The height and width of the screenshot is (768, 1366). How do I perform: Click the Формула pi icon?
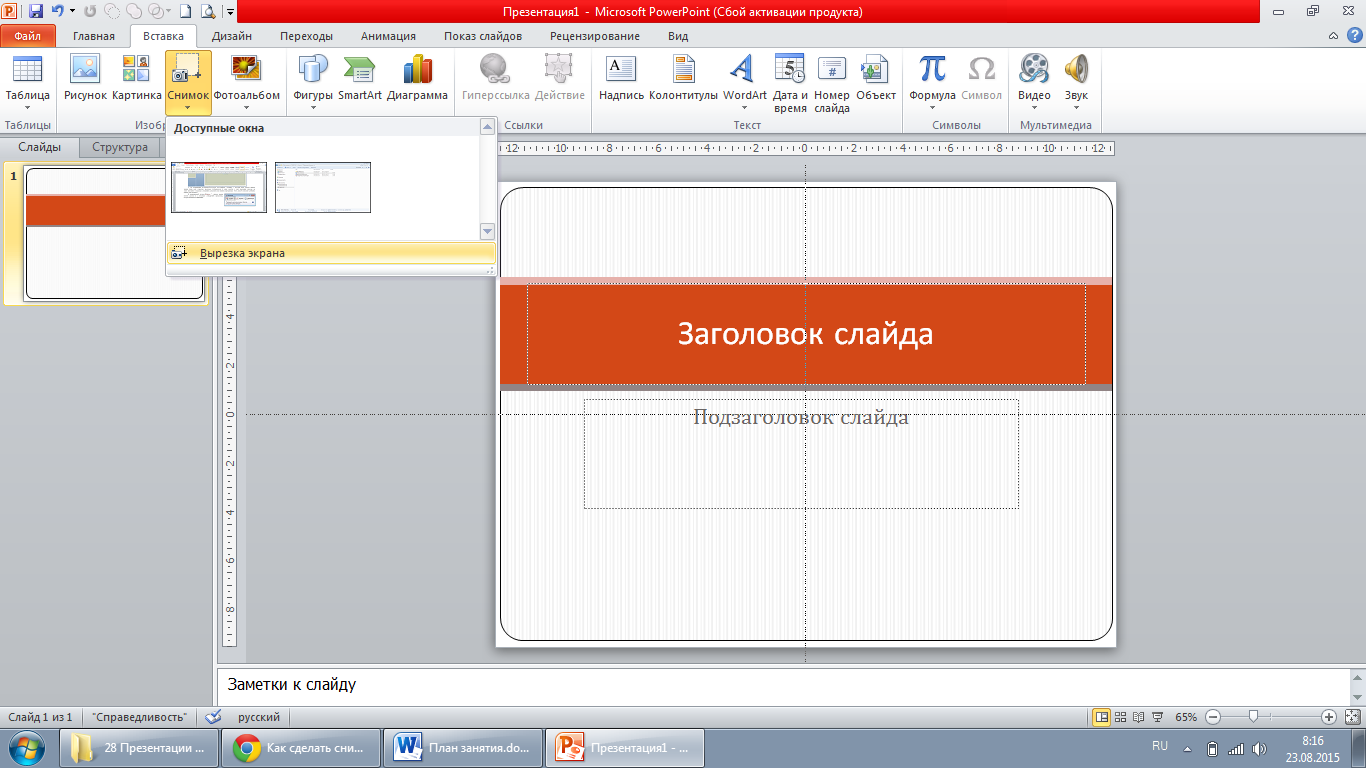pyautogui.click(x=932, y=68)
